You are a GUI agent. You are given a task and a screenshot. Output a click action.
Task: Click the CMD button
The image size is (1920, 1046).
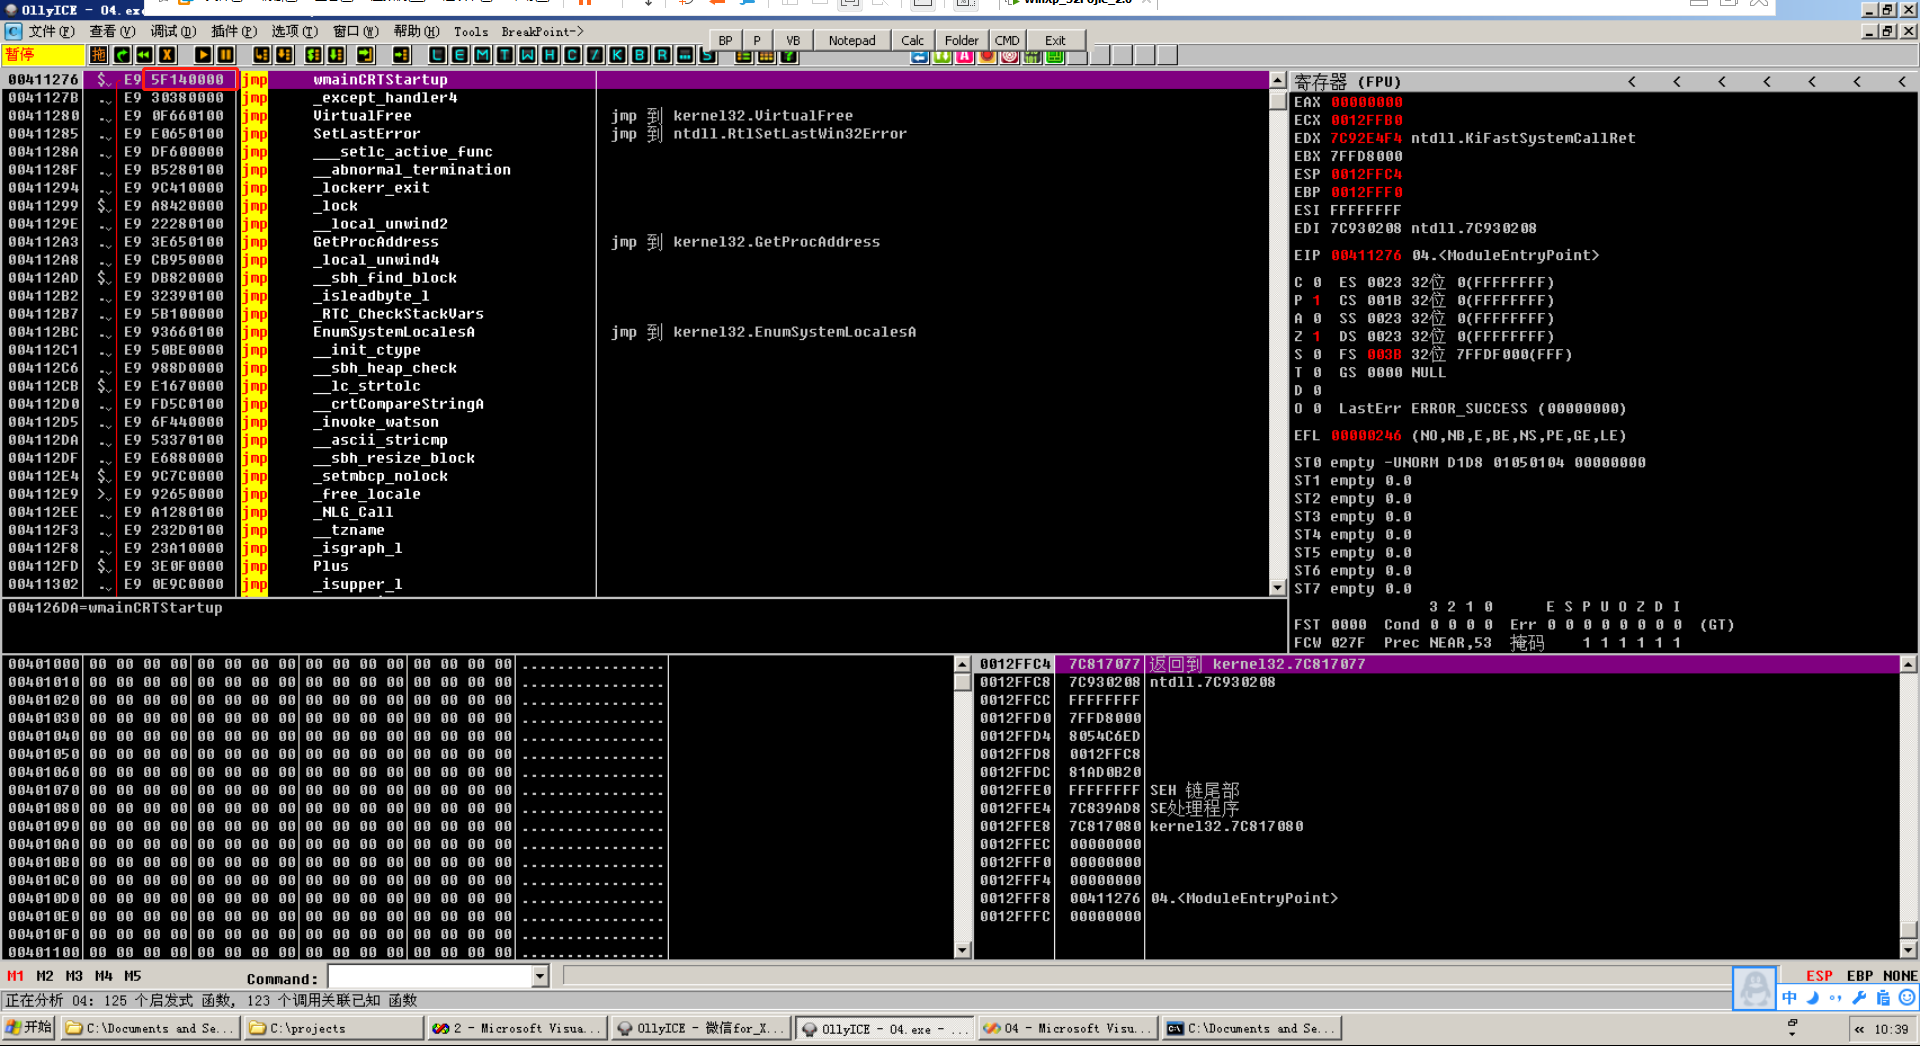click(1007, 40)
